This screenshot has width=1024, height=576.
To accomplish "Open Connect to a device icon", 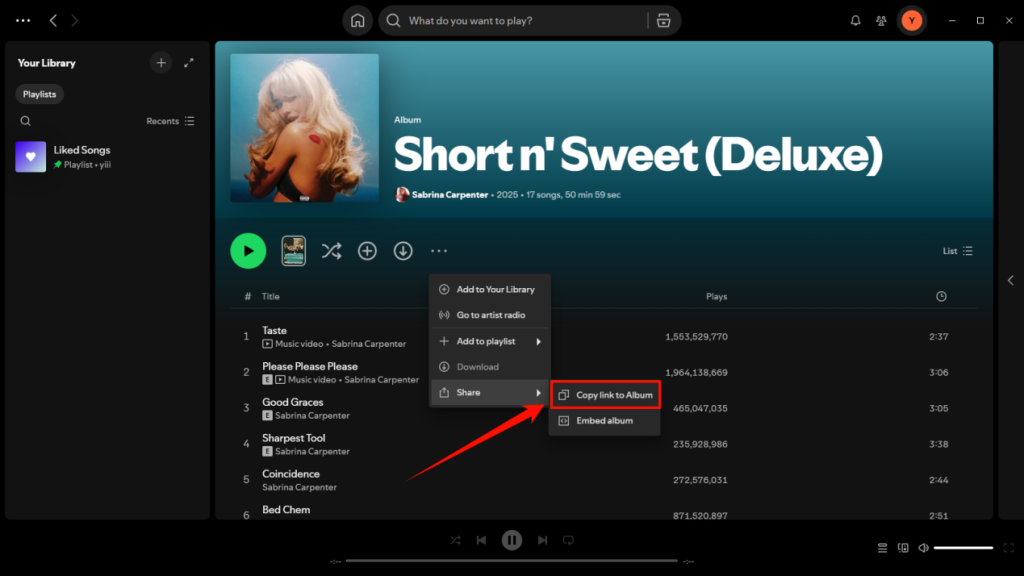I will (903, 548).
